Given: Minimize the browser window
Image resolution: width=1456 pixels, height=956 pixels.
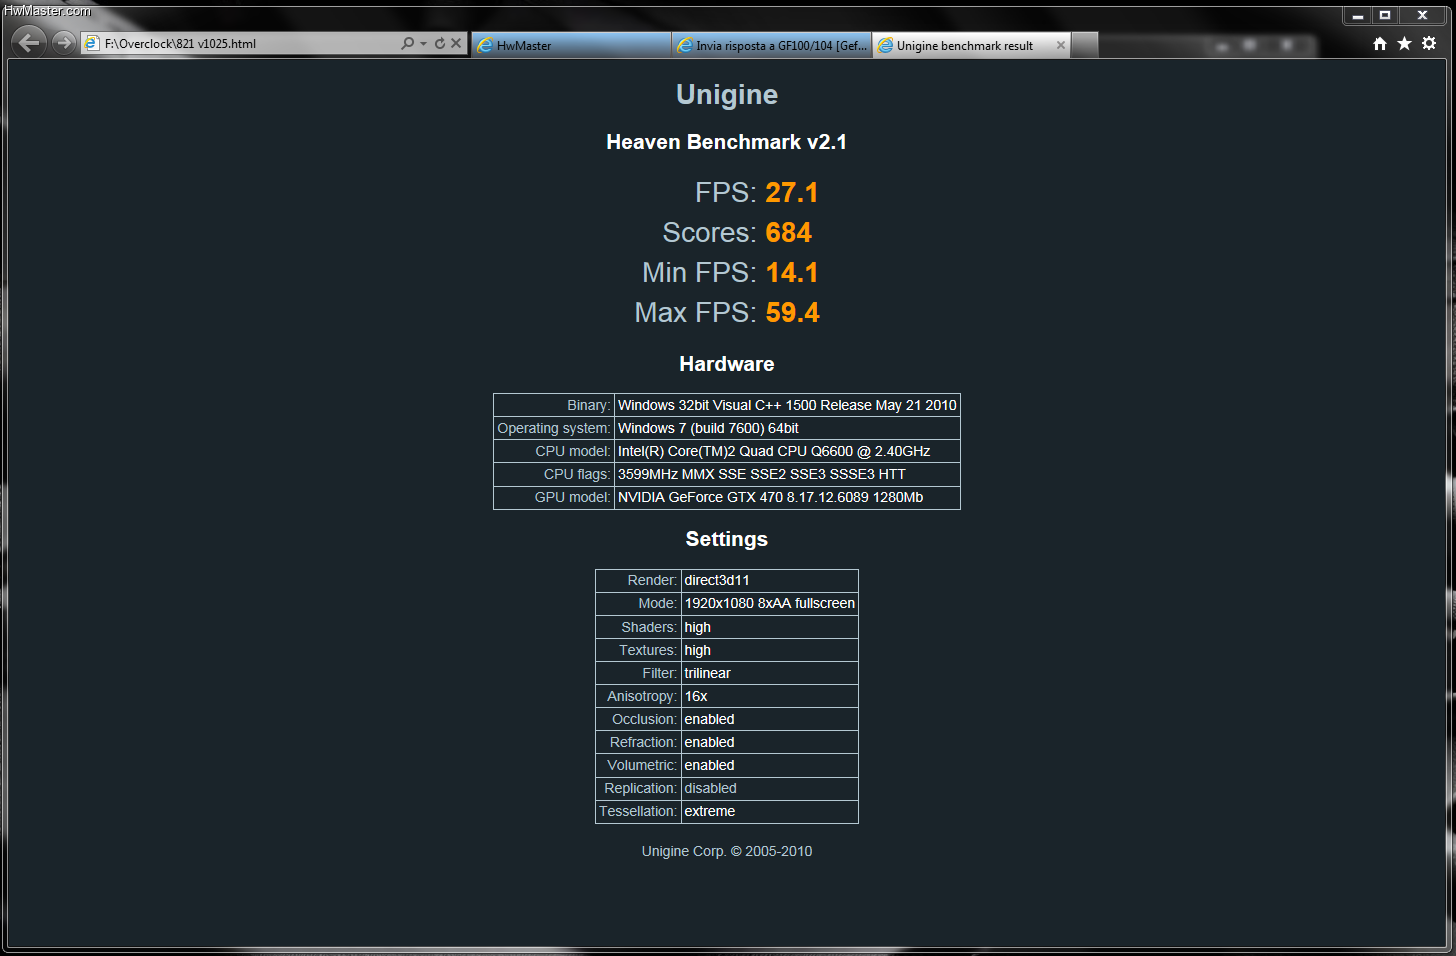Looking at the screenshot, I should coord(1357,15).
